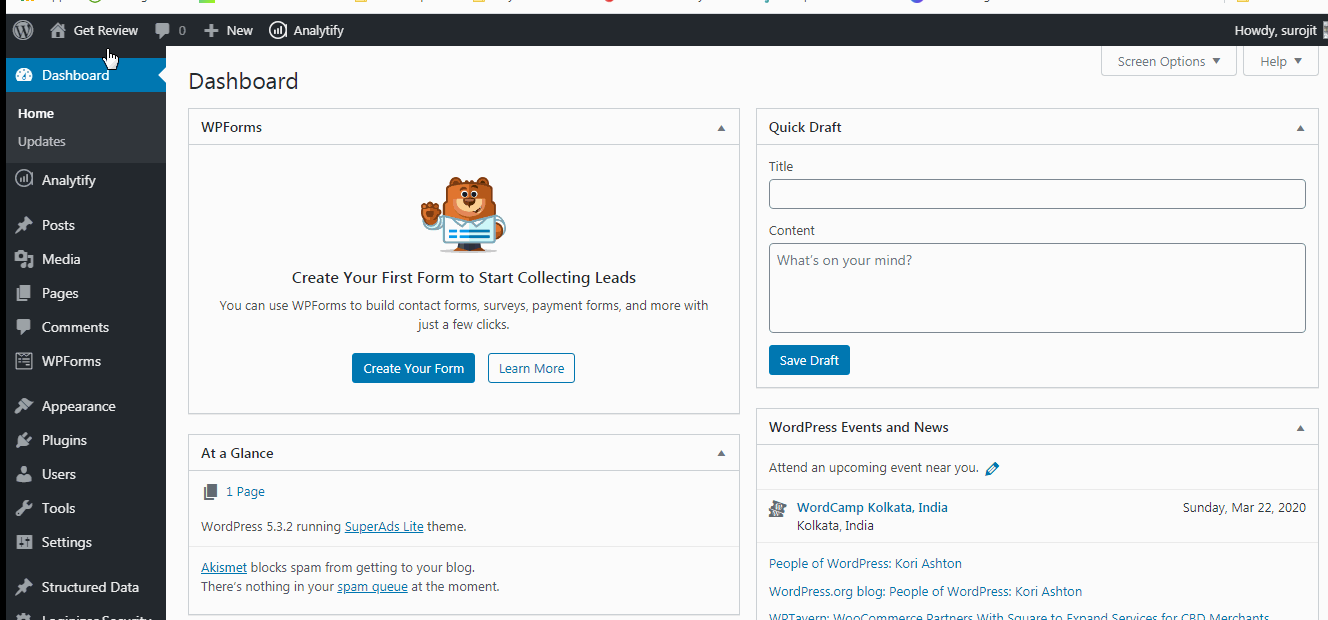
Task: Click the Analytify icon in the admin bar
Action: [278, 30]
